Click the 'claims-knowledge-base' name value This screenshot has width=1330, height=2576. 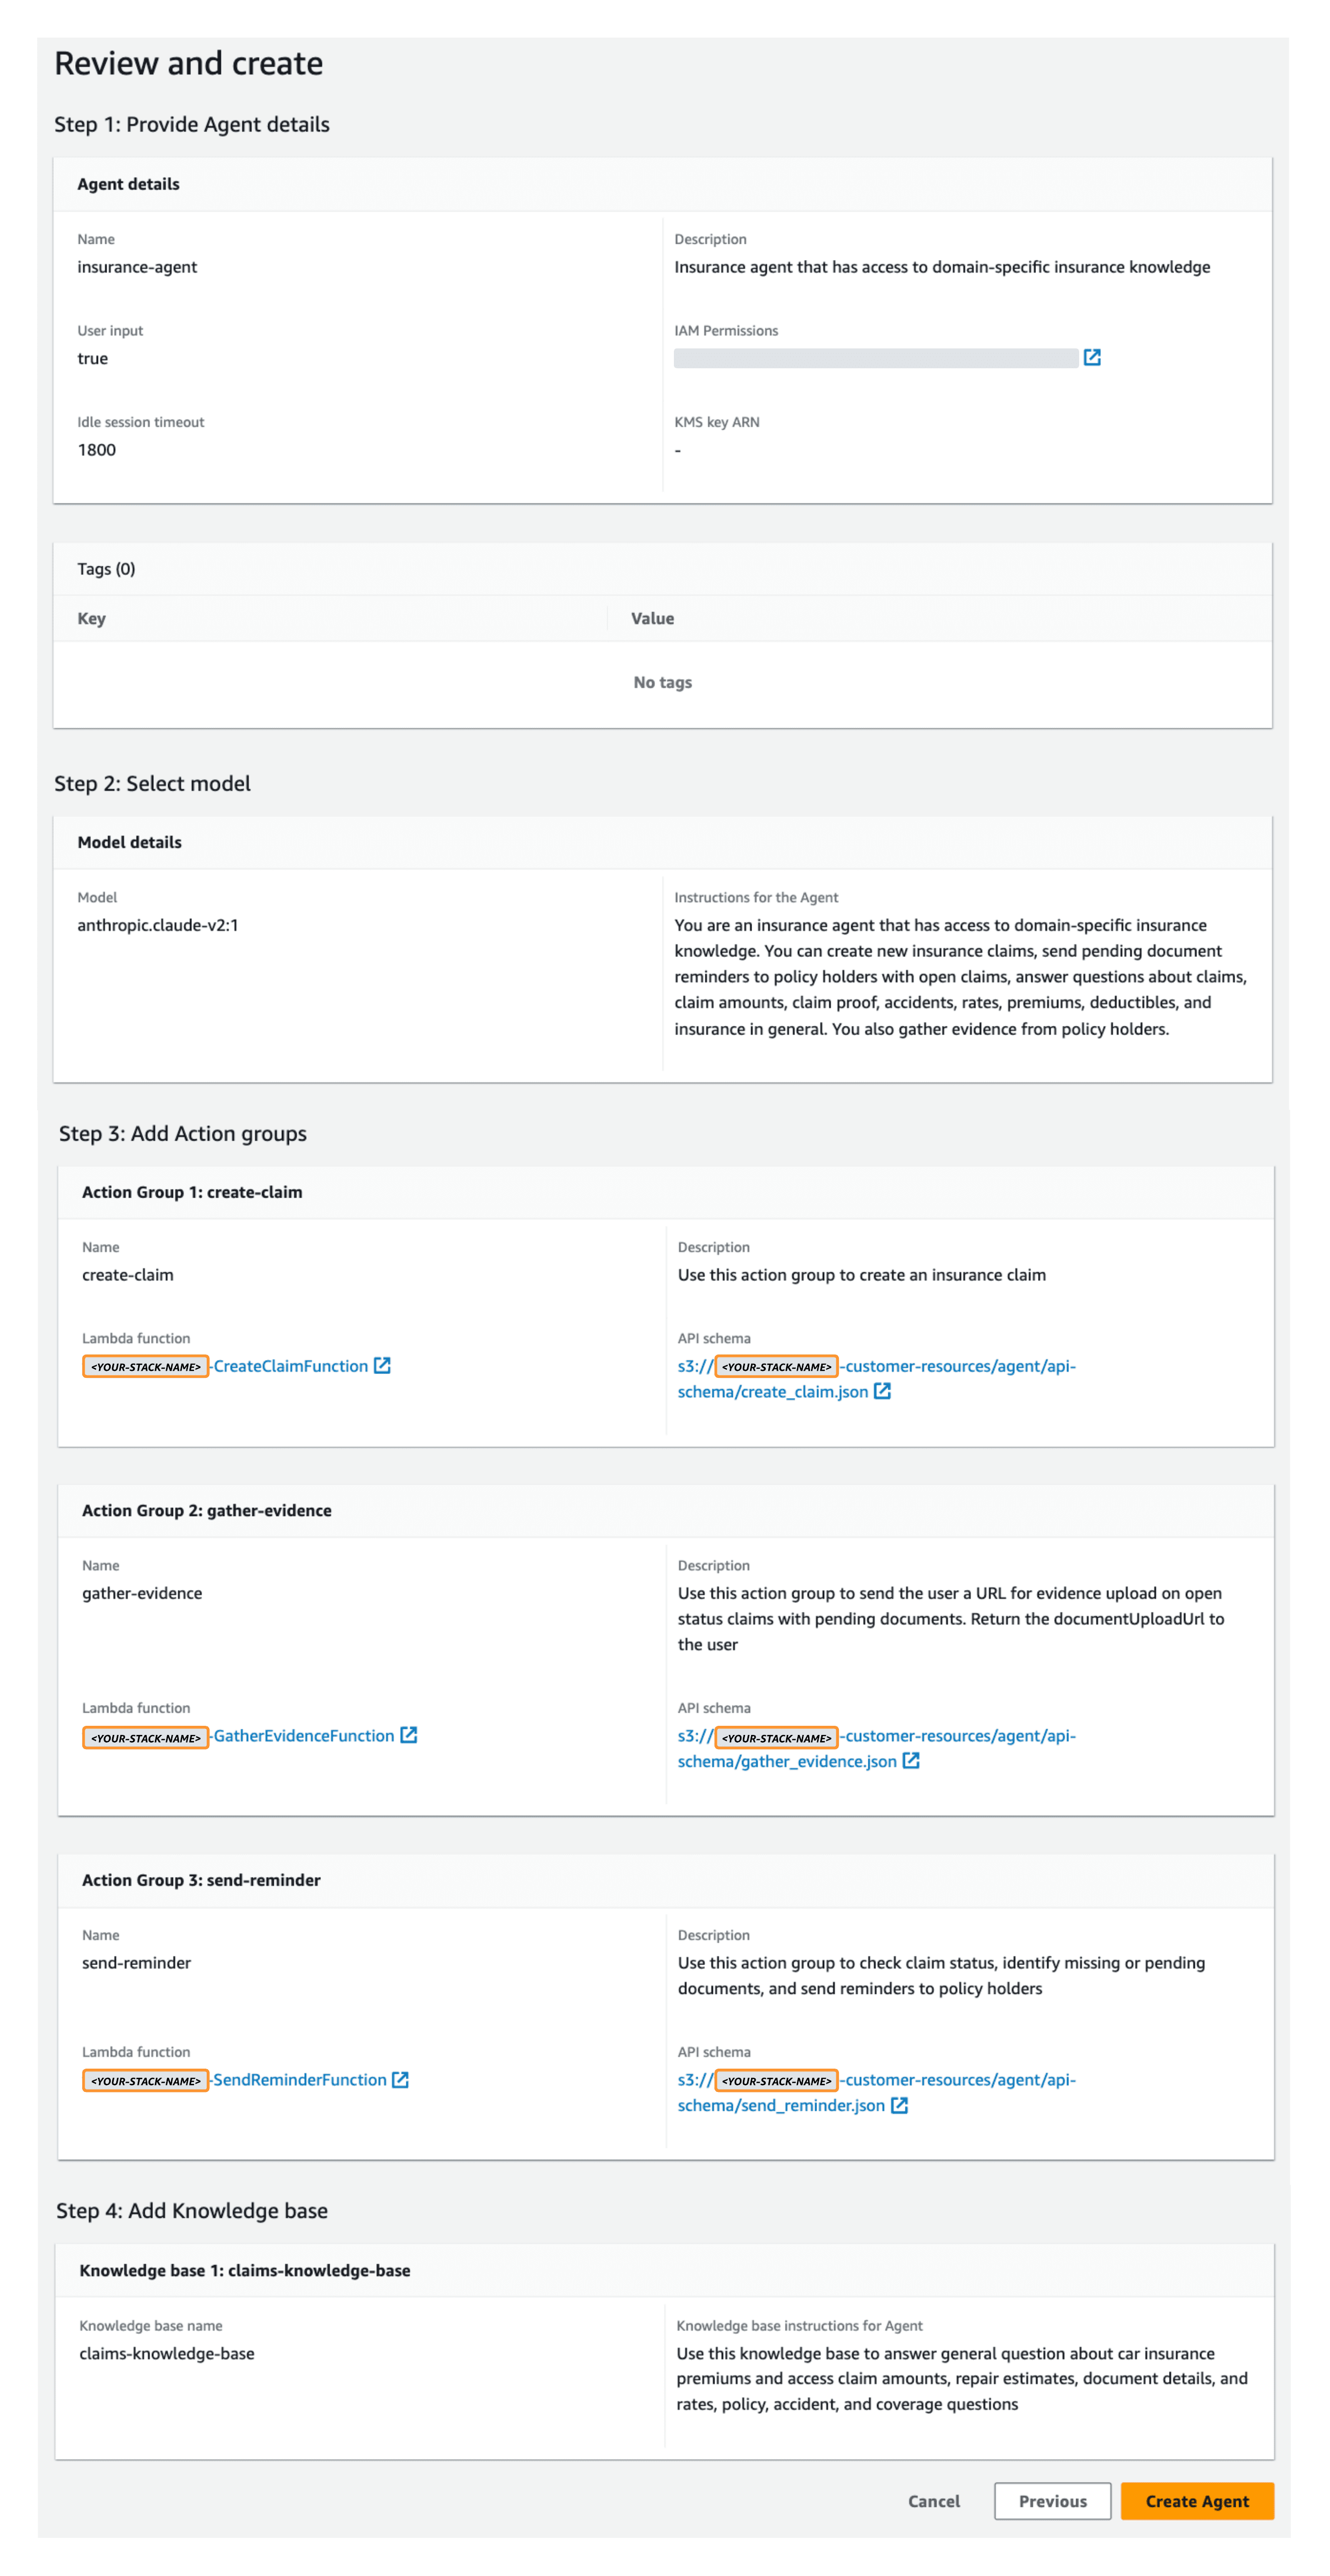coord(167,2353)
